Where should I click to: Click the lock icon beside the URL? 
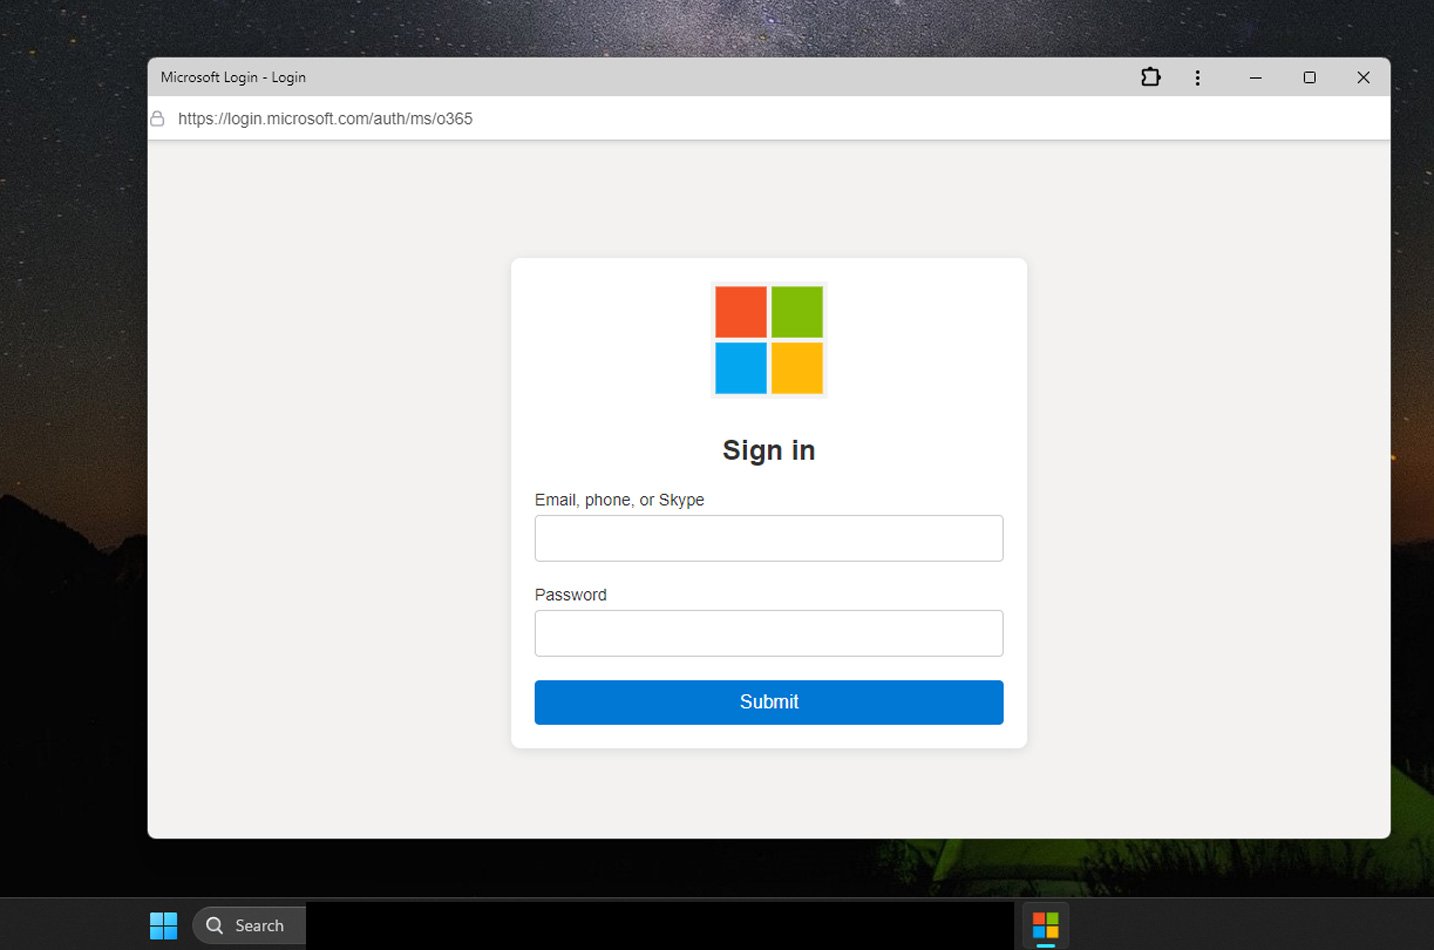click(157, 118)
